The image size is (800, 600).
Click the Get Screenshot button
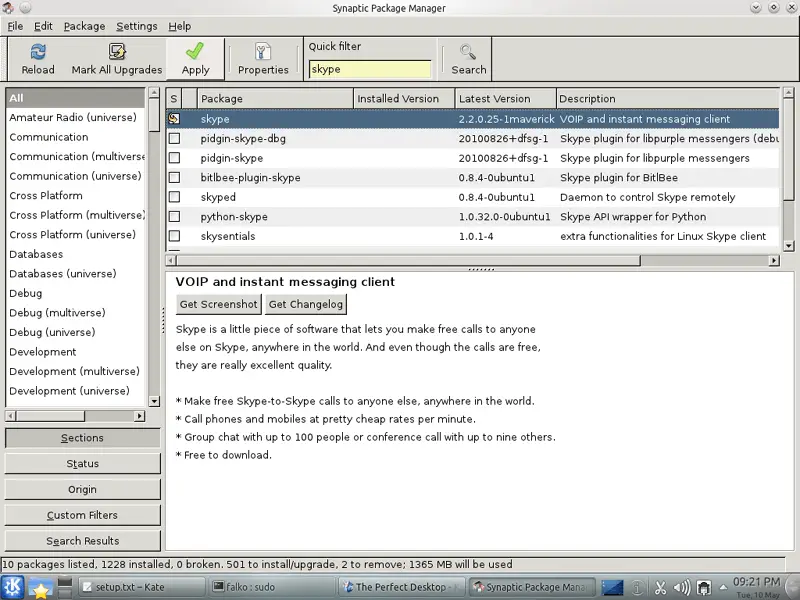tap(218, 304)
